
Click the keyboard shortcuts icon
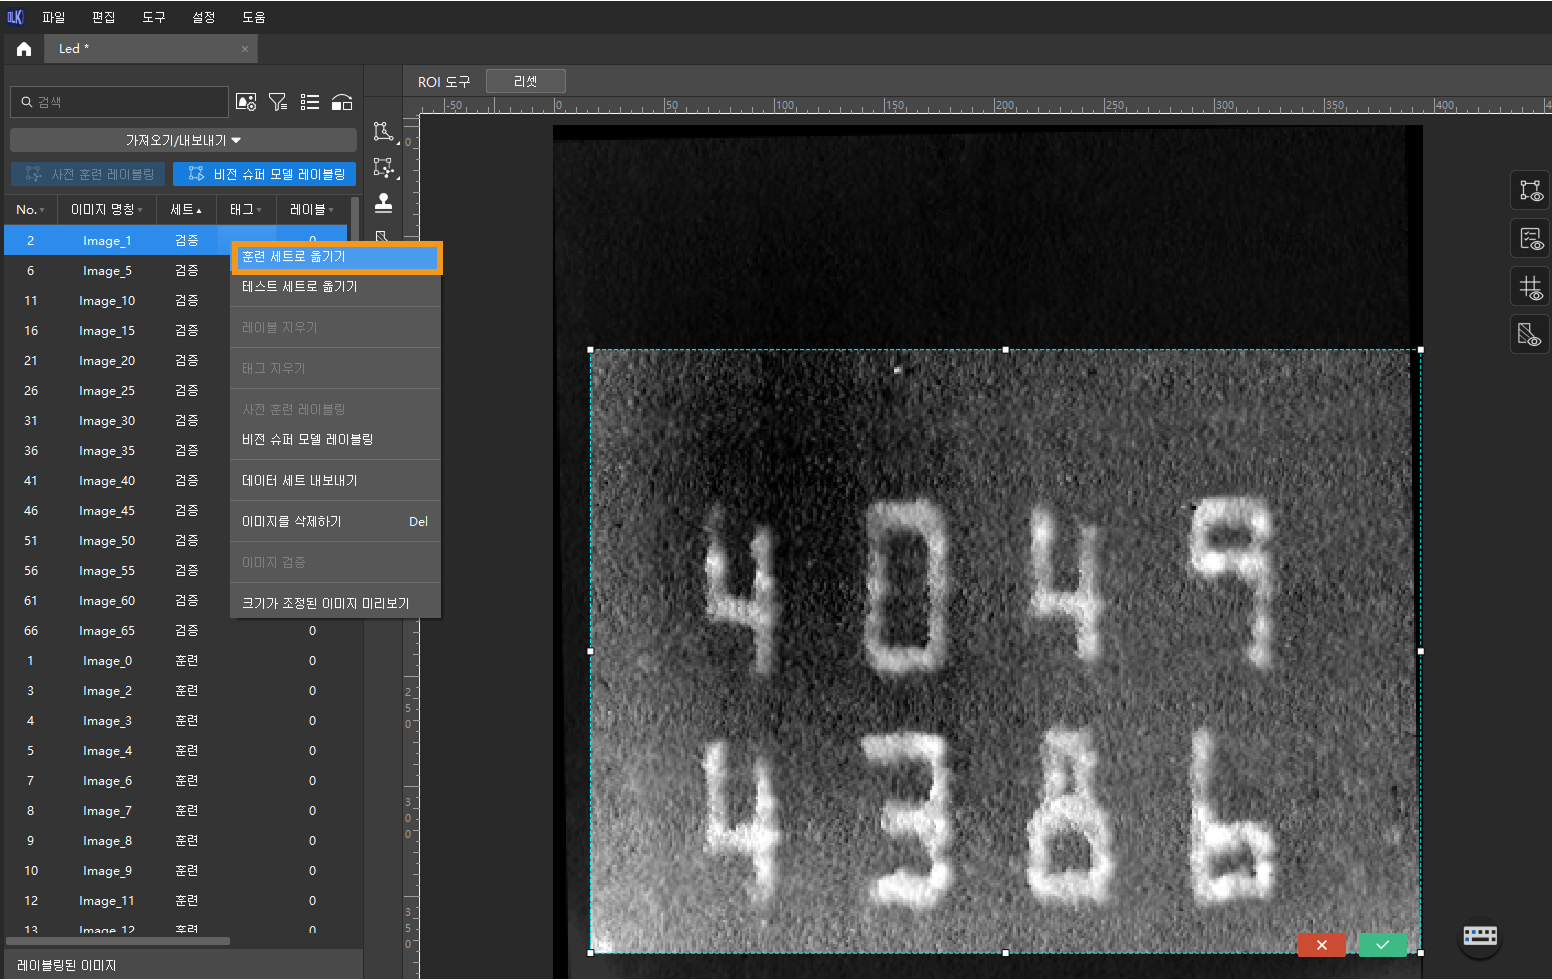[1479, 936]
